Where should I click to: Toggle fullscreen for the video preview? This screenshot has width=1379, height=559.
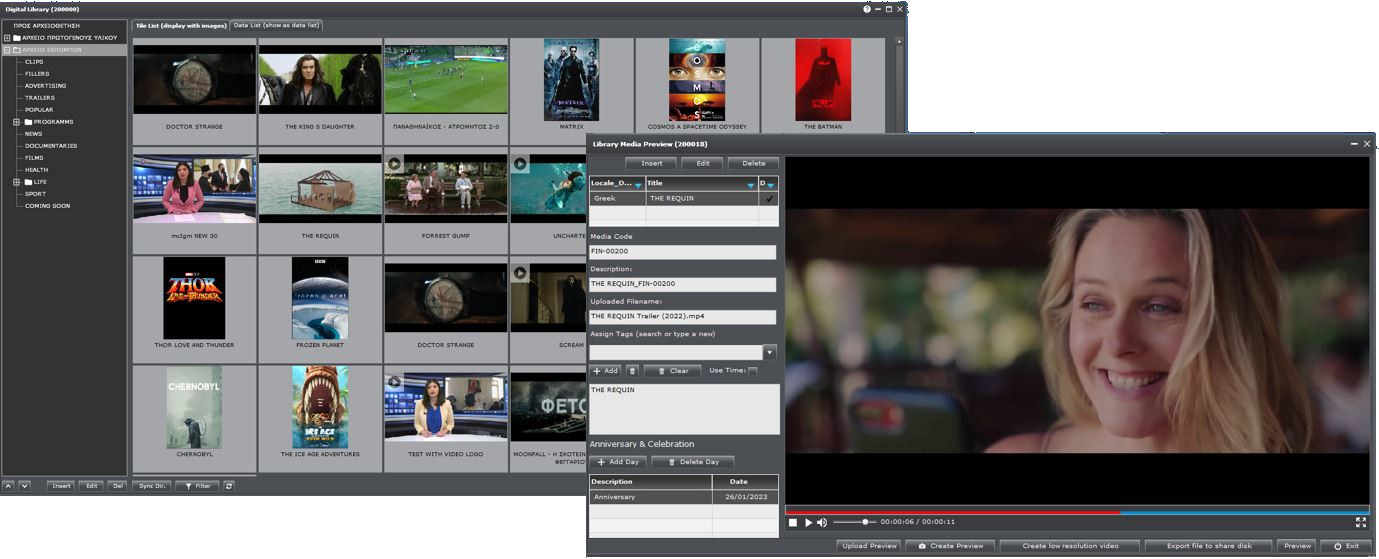1361,522
